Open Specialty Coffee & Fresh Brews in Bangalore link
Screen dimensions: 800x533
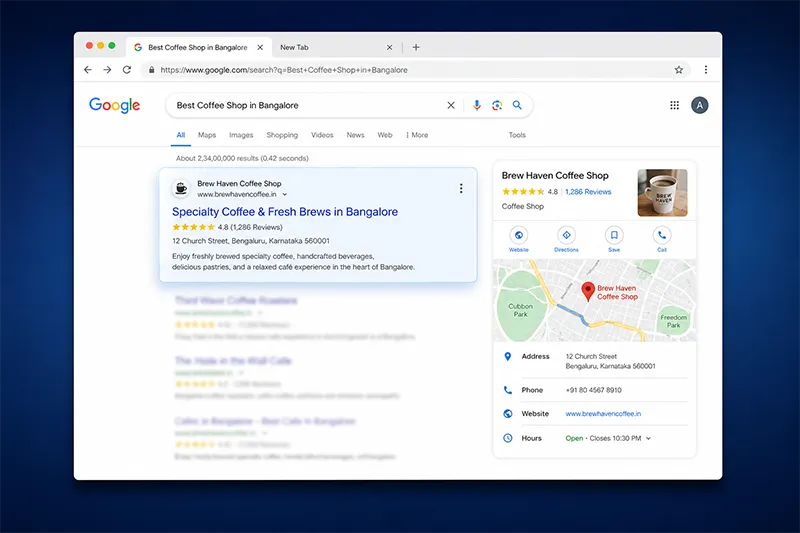[285, 212]
